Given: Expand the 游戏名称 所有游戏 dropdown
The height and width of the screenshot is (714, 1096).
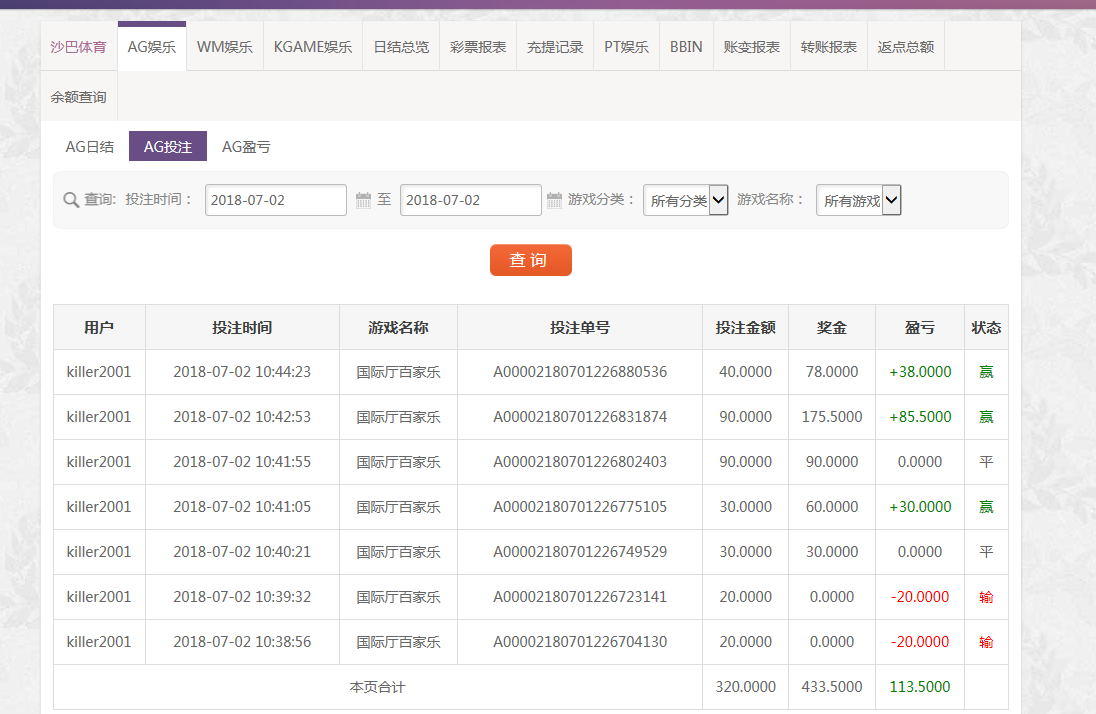Looking at the screenshot, I should click(858, 200).
